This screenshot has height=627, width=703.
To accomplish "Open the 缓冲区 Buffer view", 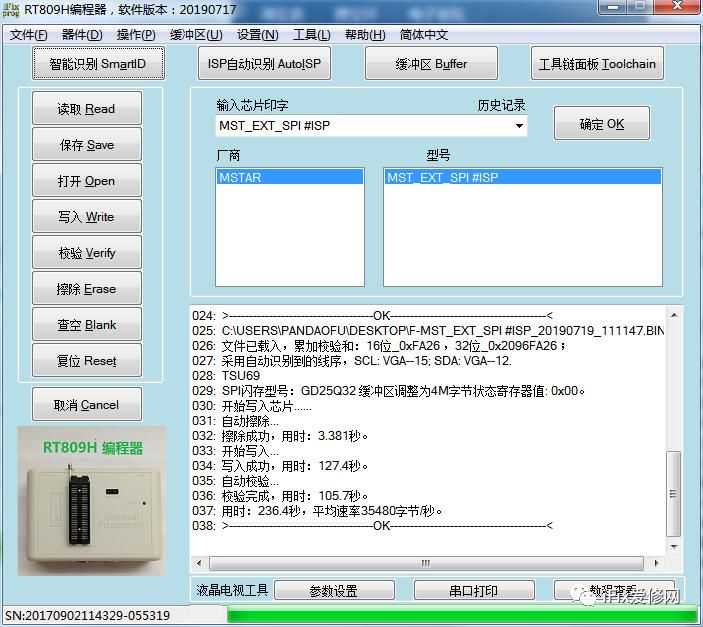I will pyautogui.click(x=431, y=64).
